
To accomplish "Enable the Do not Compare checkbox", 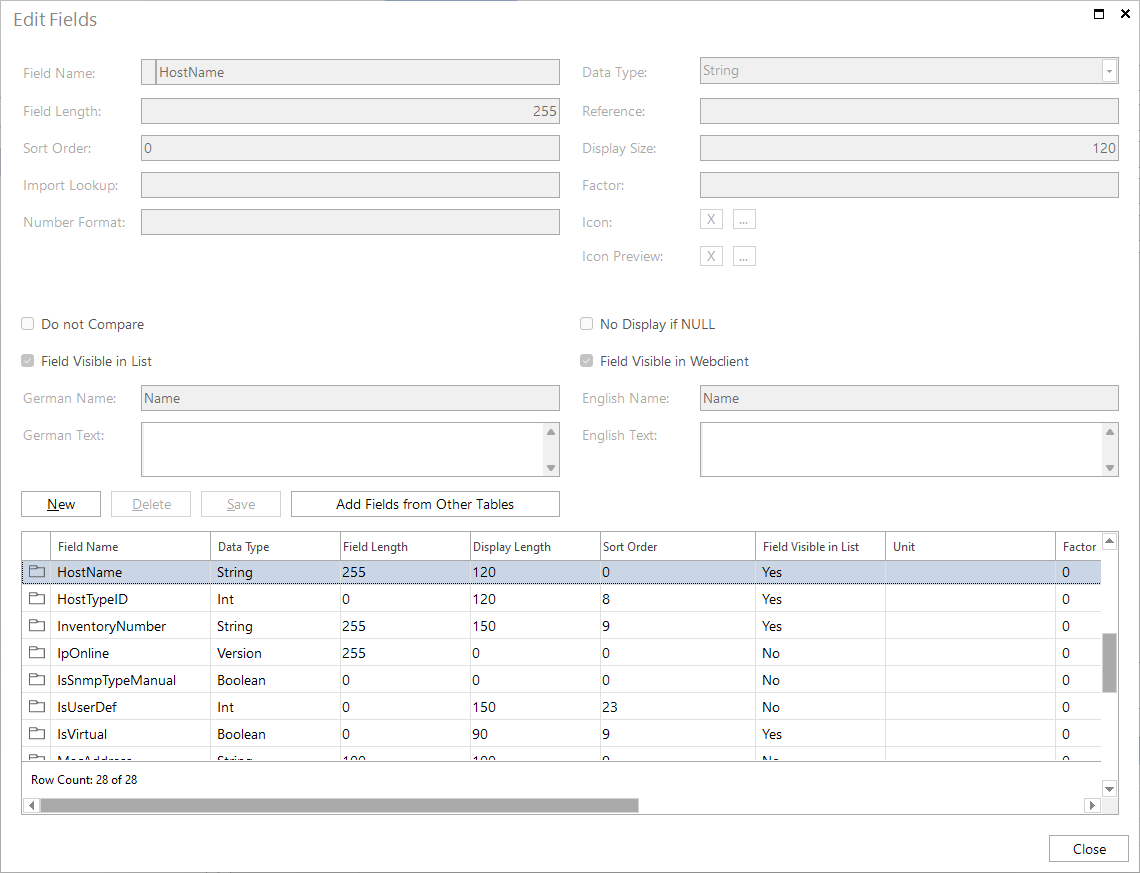I will pos(27,324).
